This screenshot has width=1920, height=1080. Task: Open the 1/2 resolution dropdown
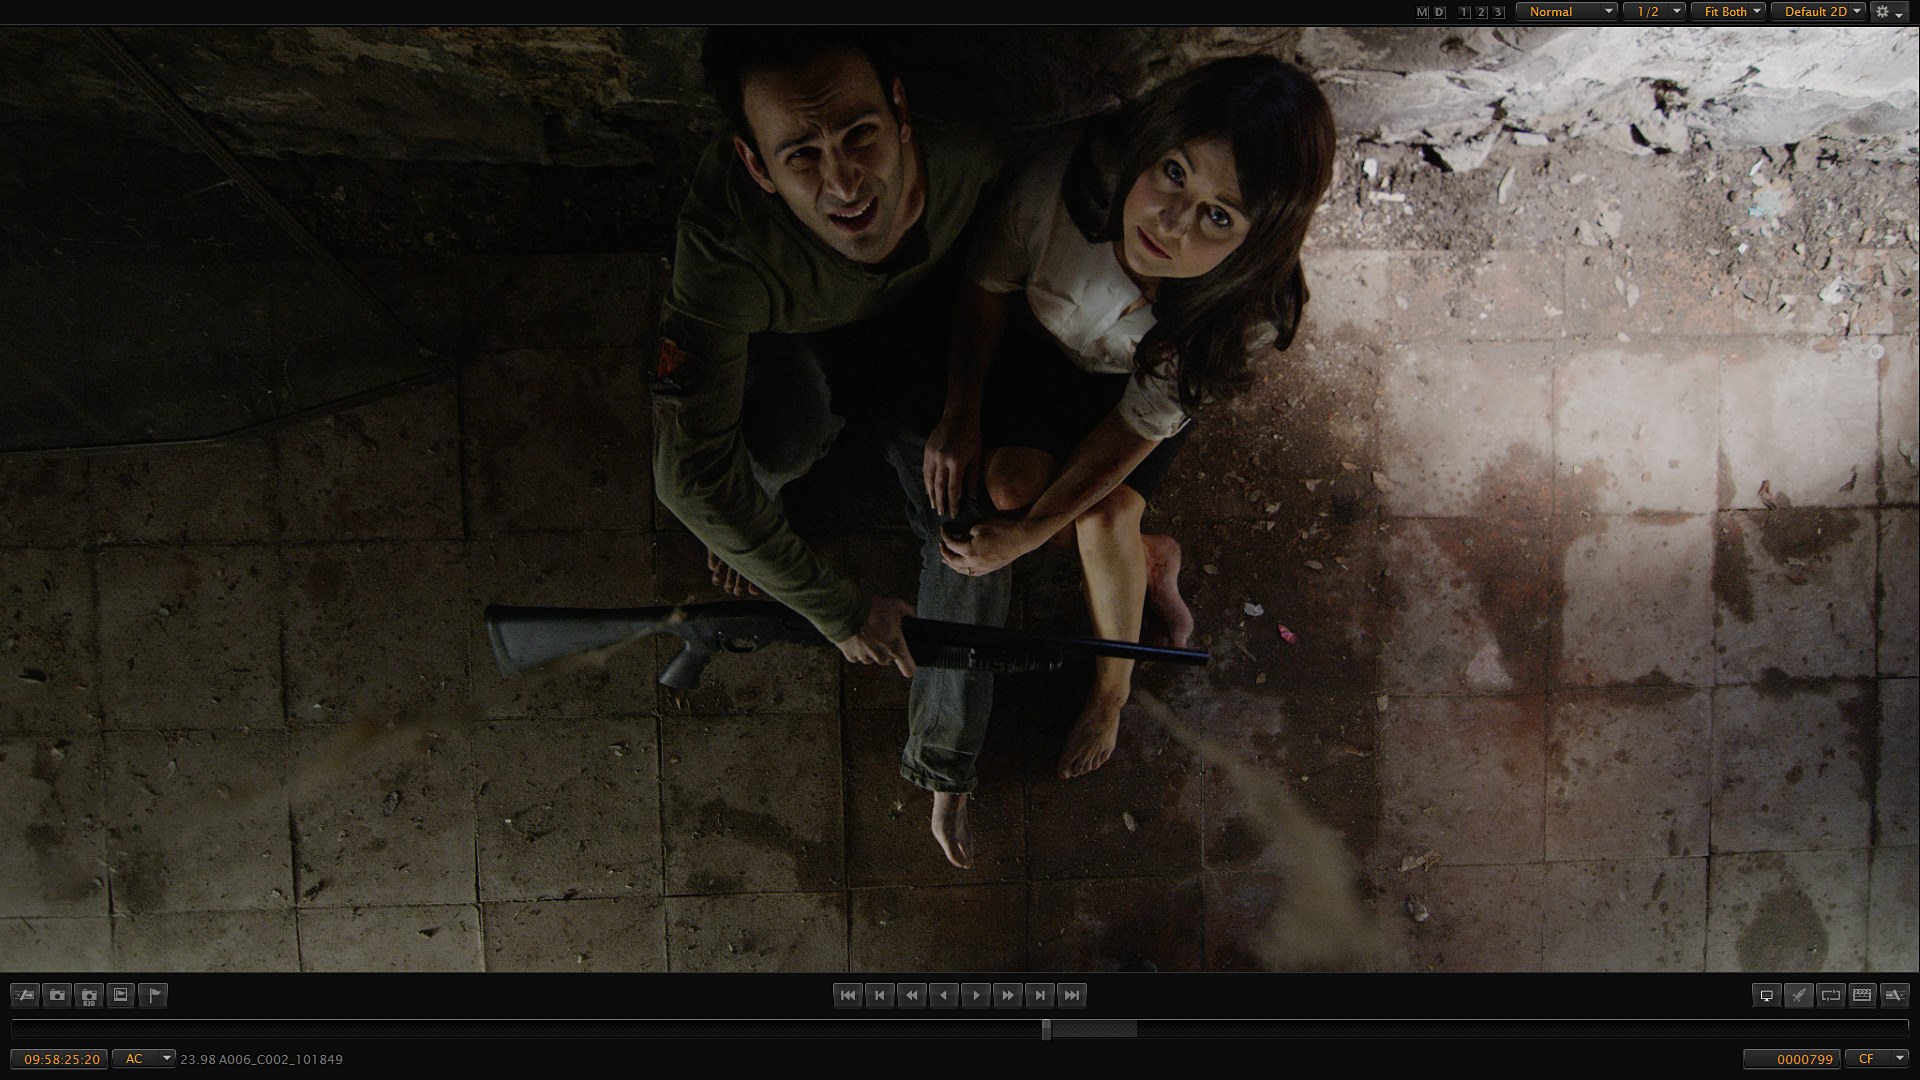coord(1654,12)
